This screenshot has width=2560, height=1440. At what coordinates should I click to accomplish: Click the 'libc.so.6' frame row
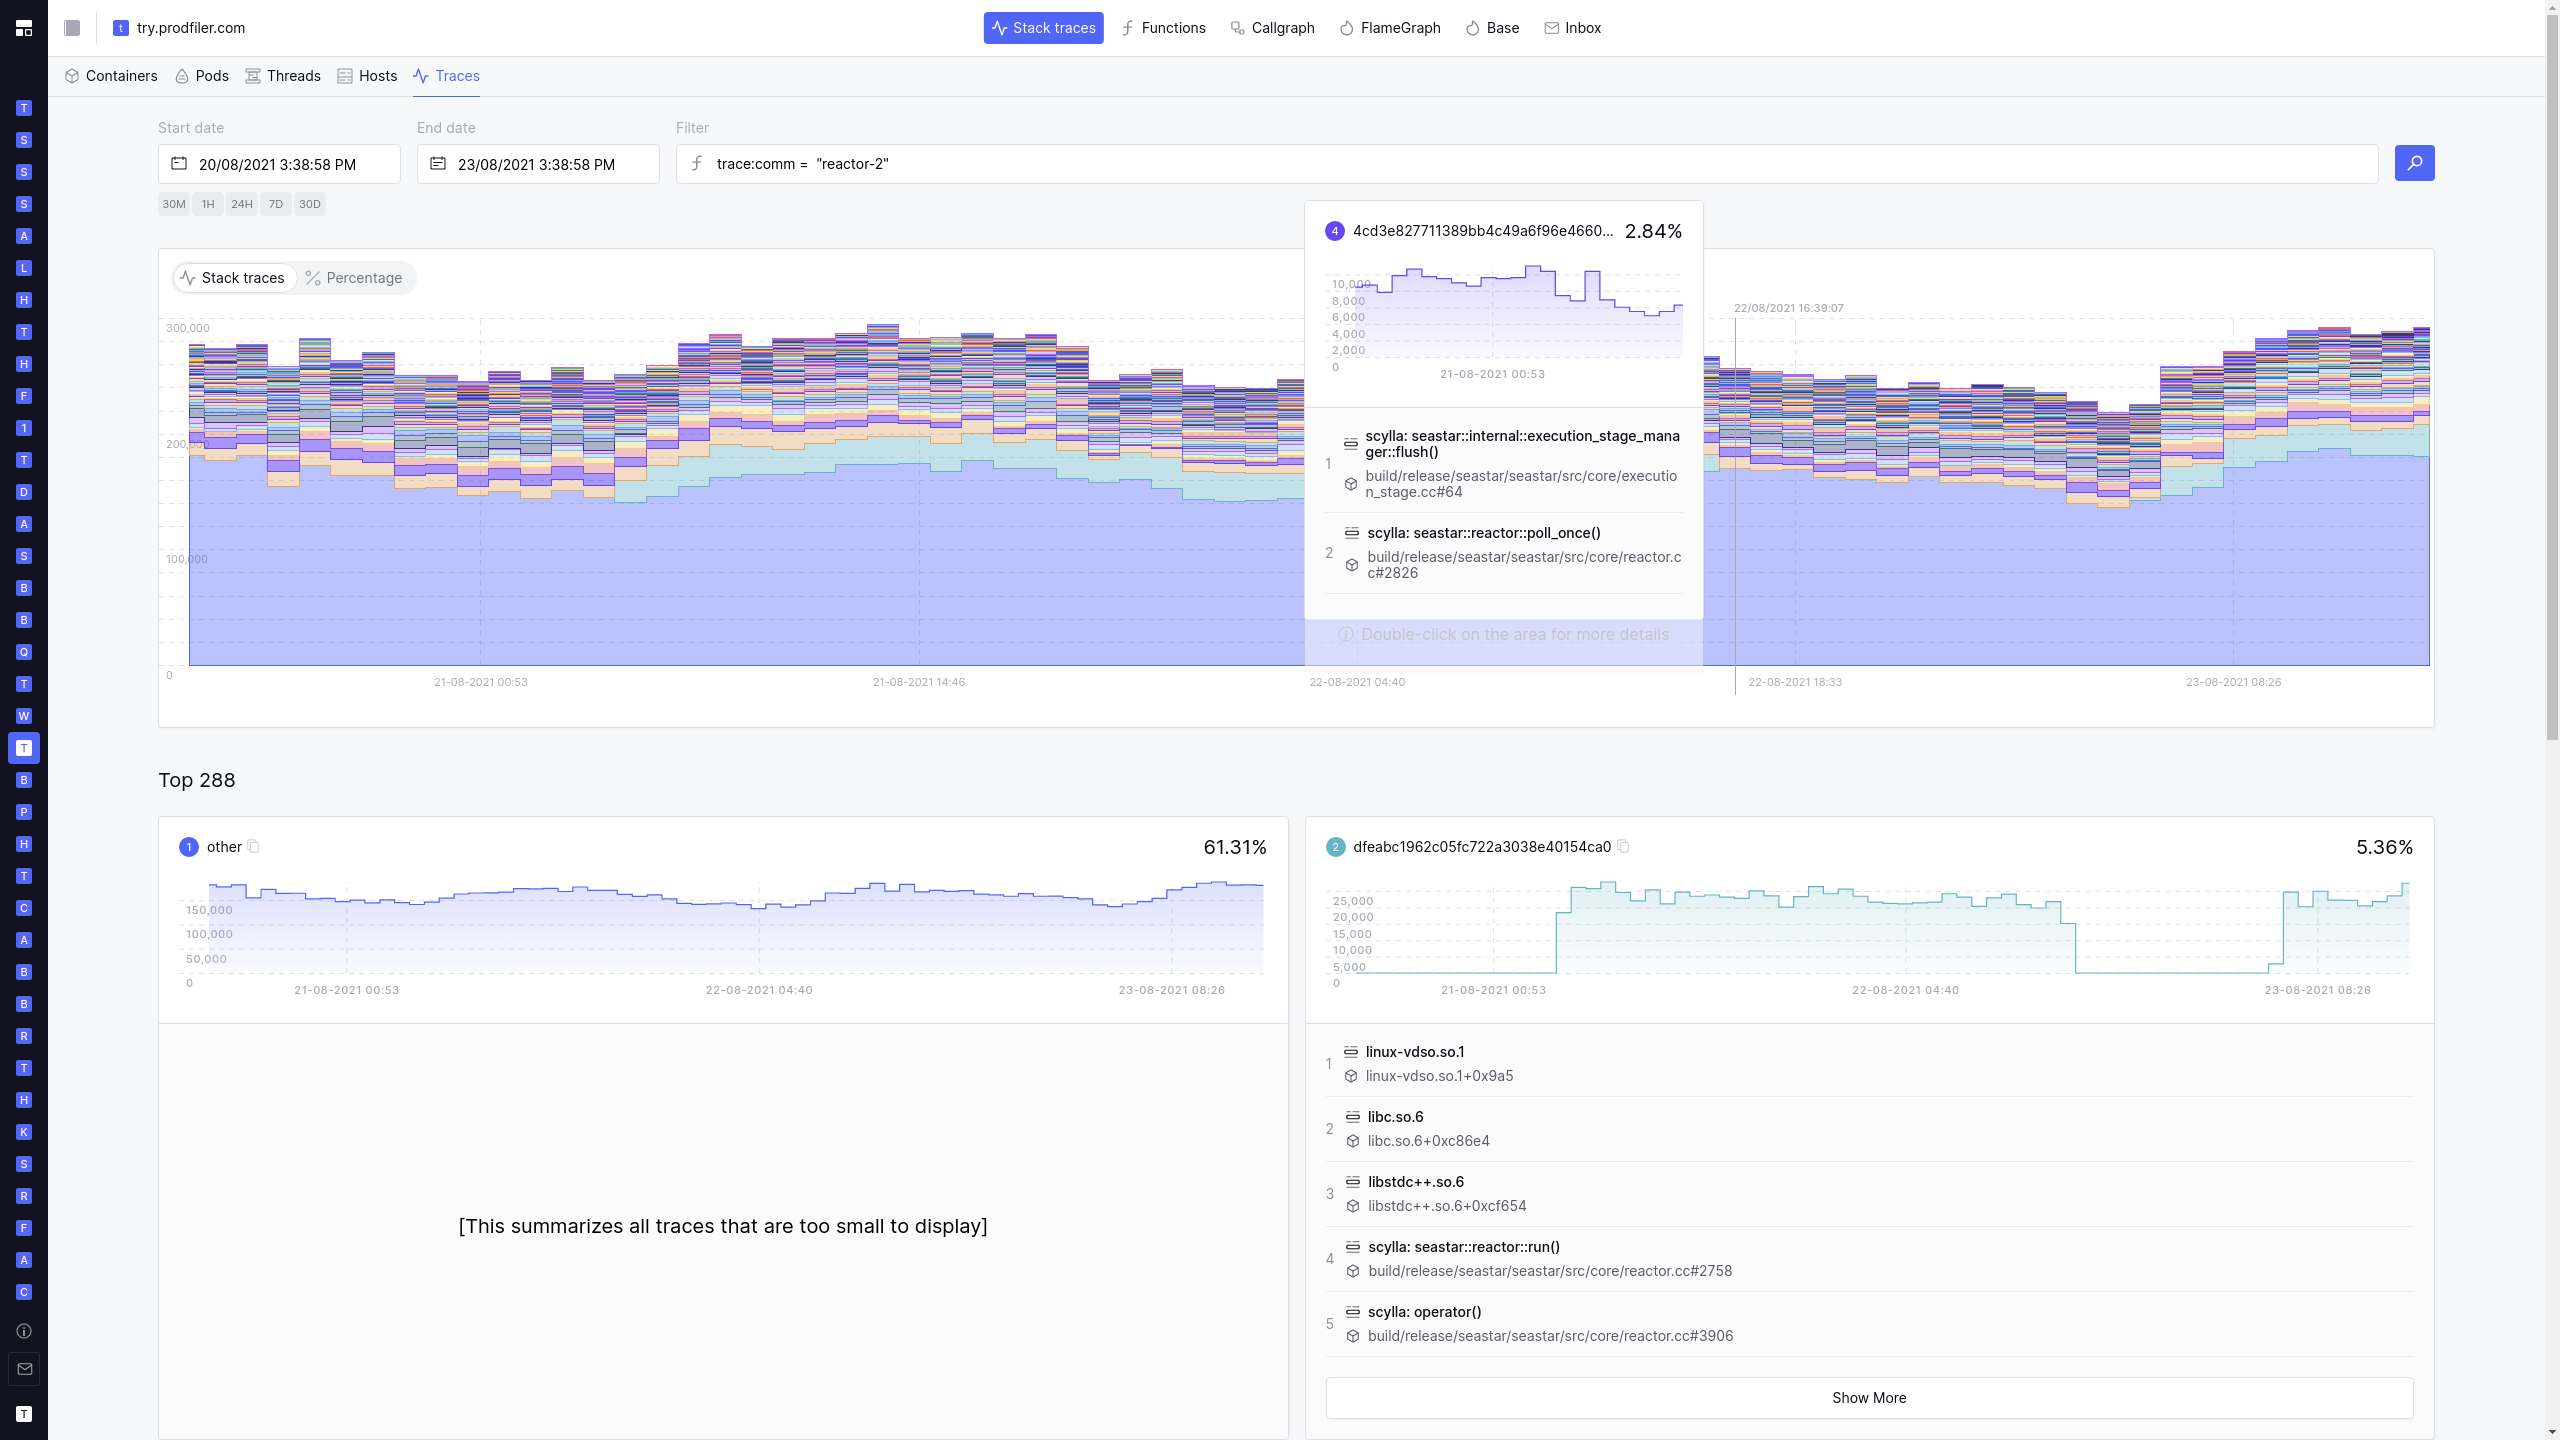tap(1869, 1129)
